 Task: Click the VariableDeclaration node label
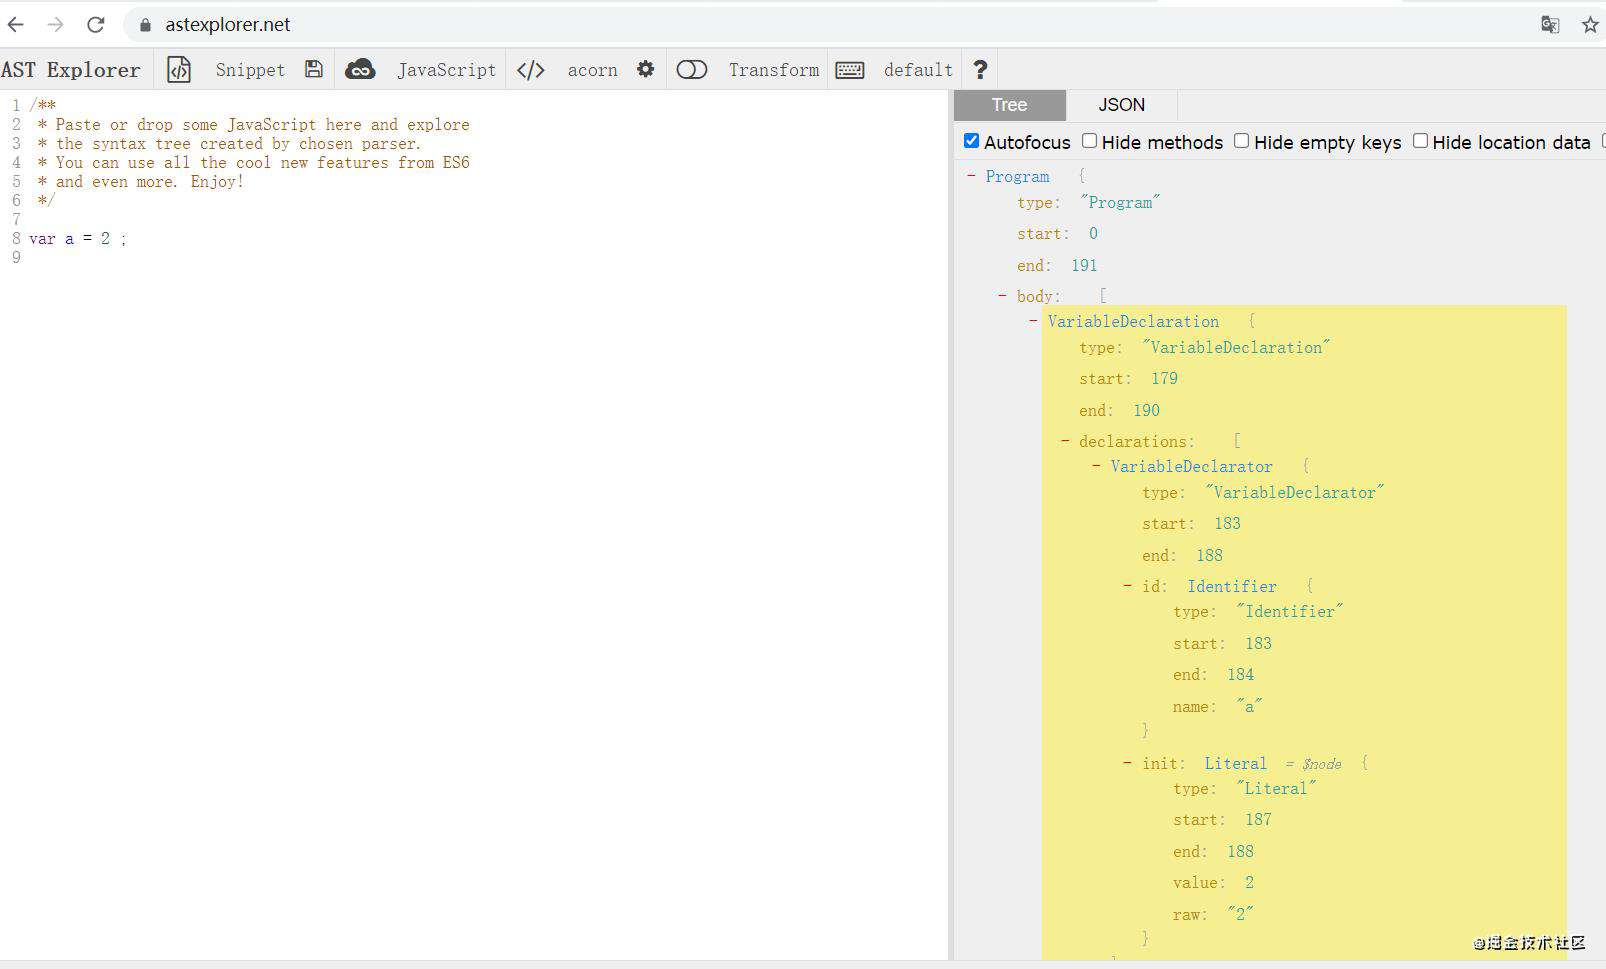[x=1133, y=321]
